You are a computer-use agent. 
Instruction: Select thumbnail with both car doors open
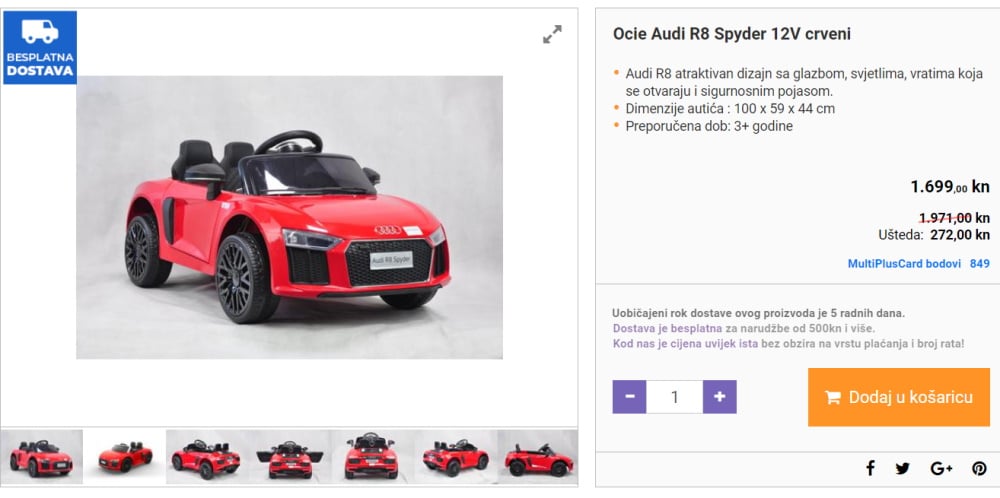tap(289, 457)
